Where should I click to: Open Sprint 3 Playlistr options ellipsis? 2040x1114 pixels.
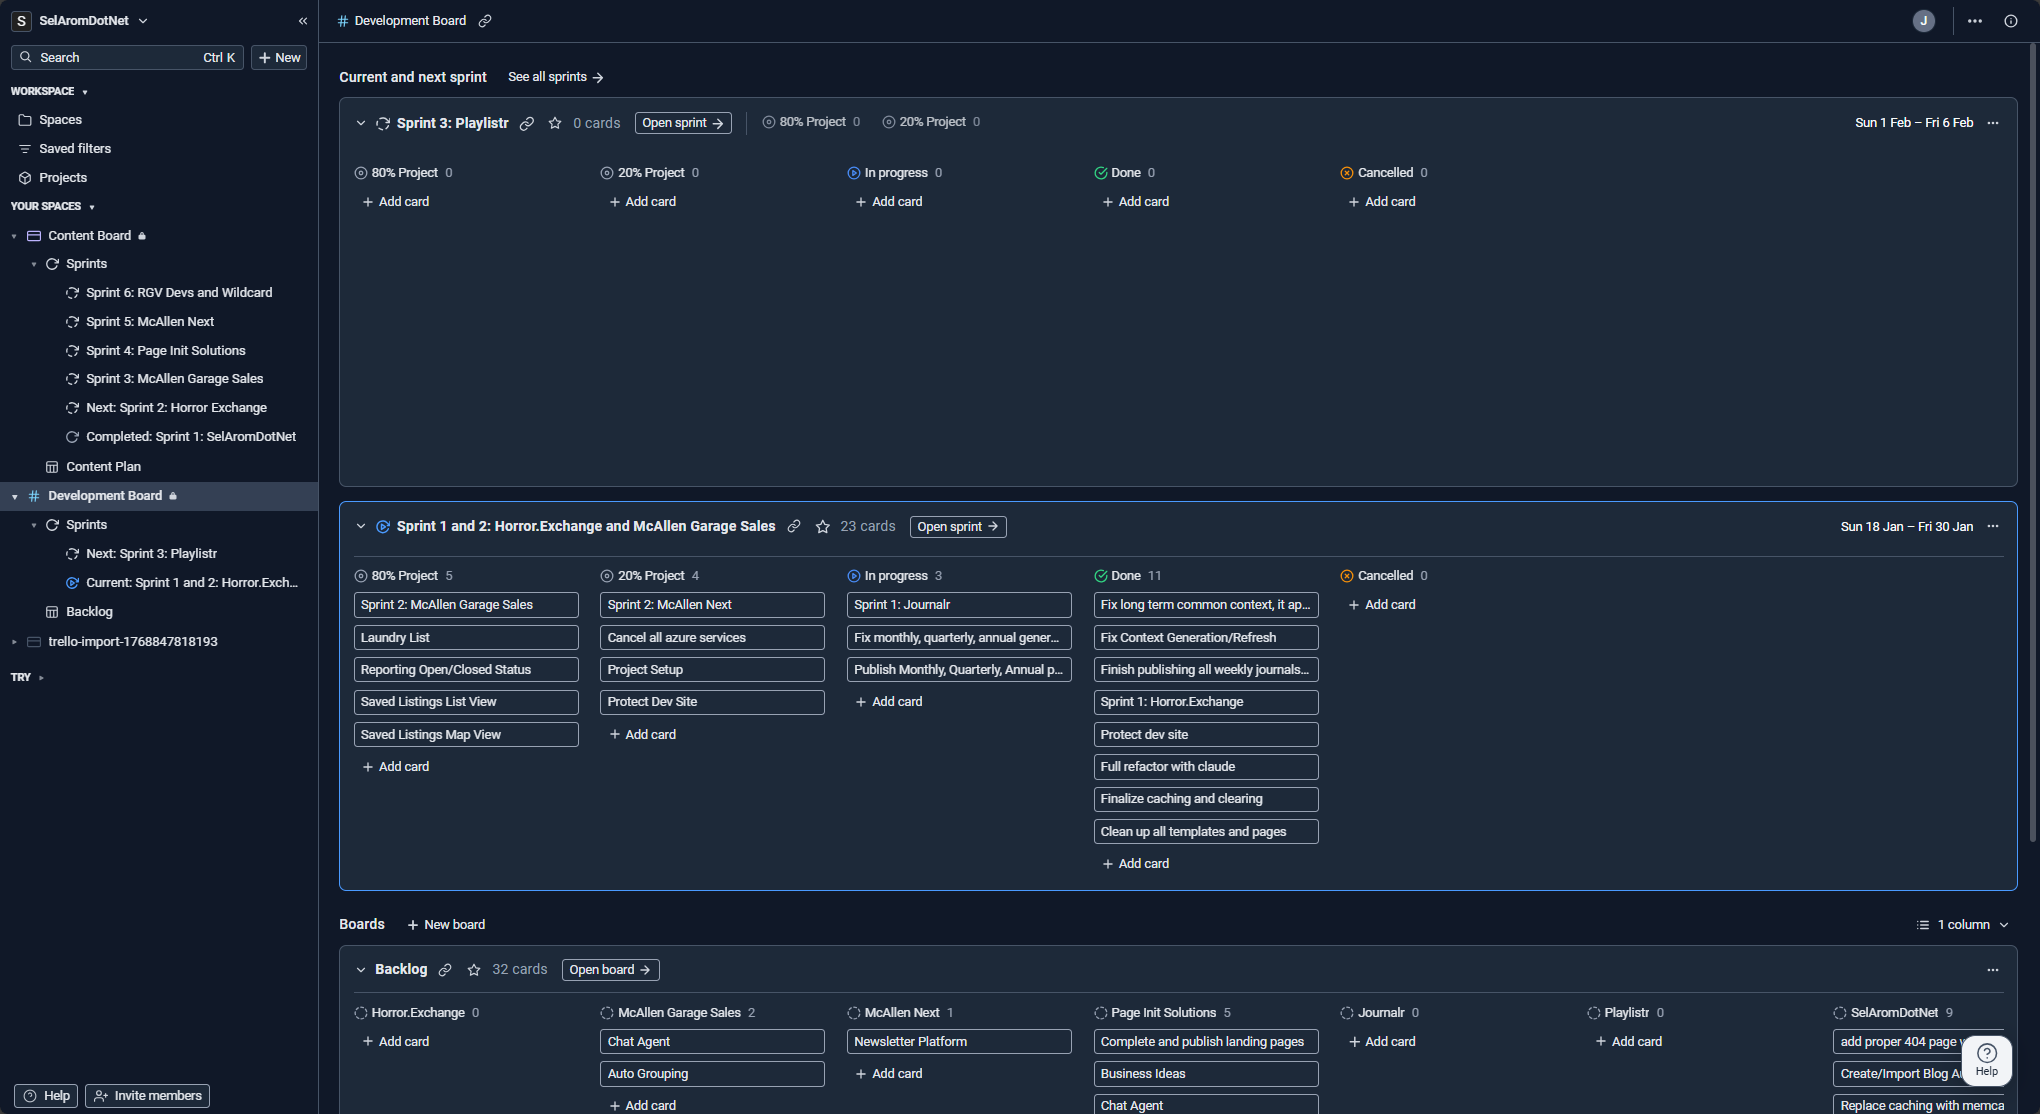(x=1993, y=123)
